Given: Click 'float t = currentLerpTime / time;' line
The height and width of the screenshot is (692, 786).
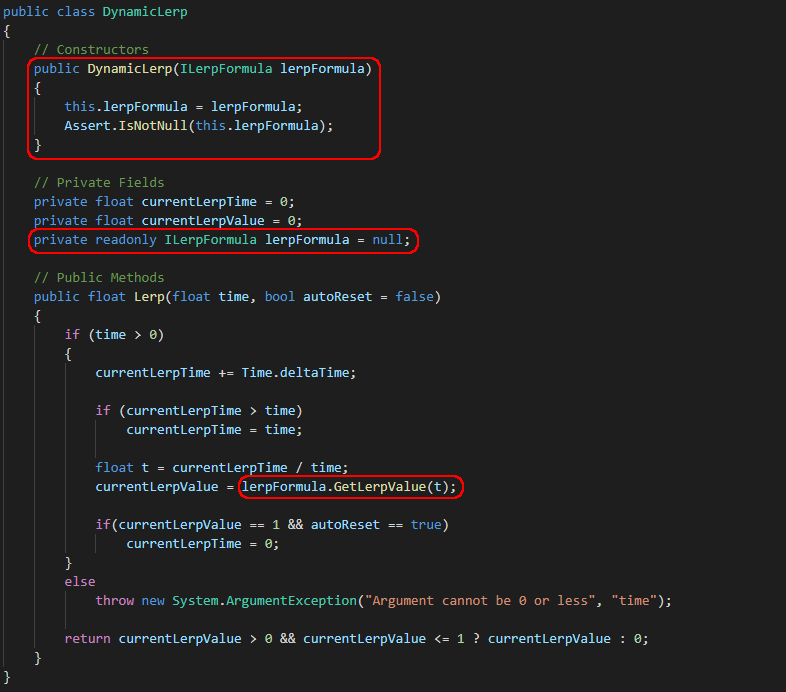Looking at the screenshot, I should [x=222, y=468].
